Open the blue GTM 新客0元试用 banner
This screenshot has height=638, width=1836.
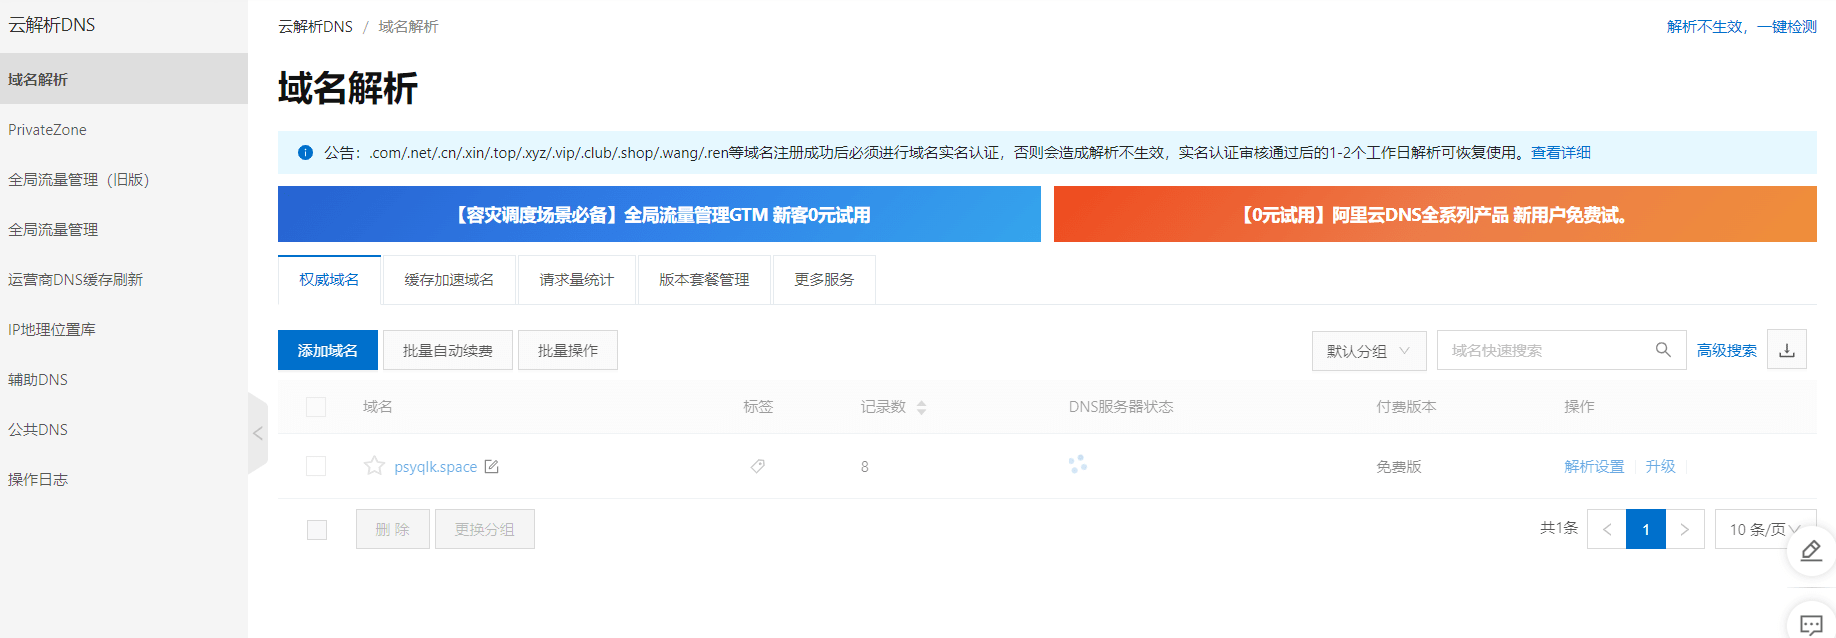pyautogui.click(x=659, y=214)
